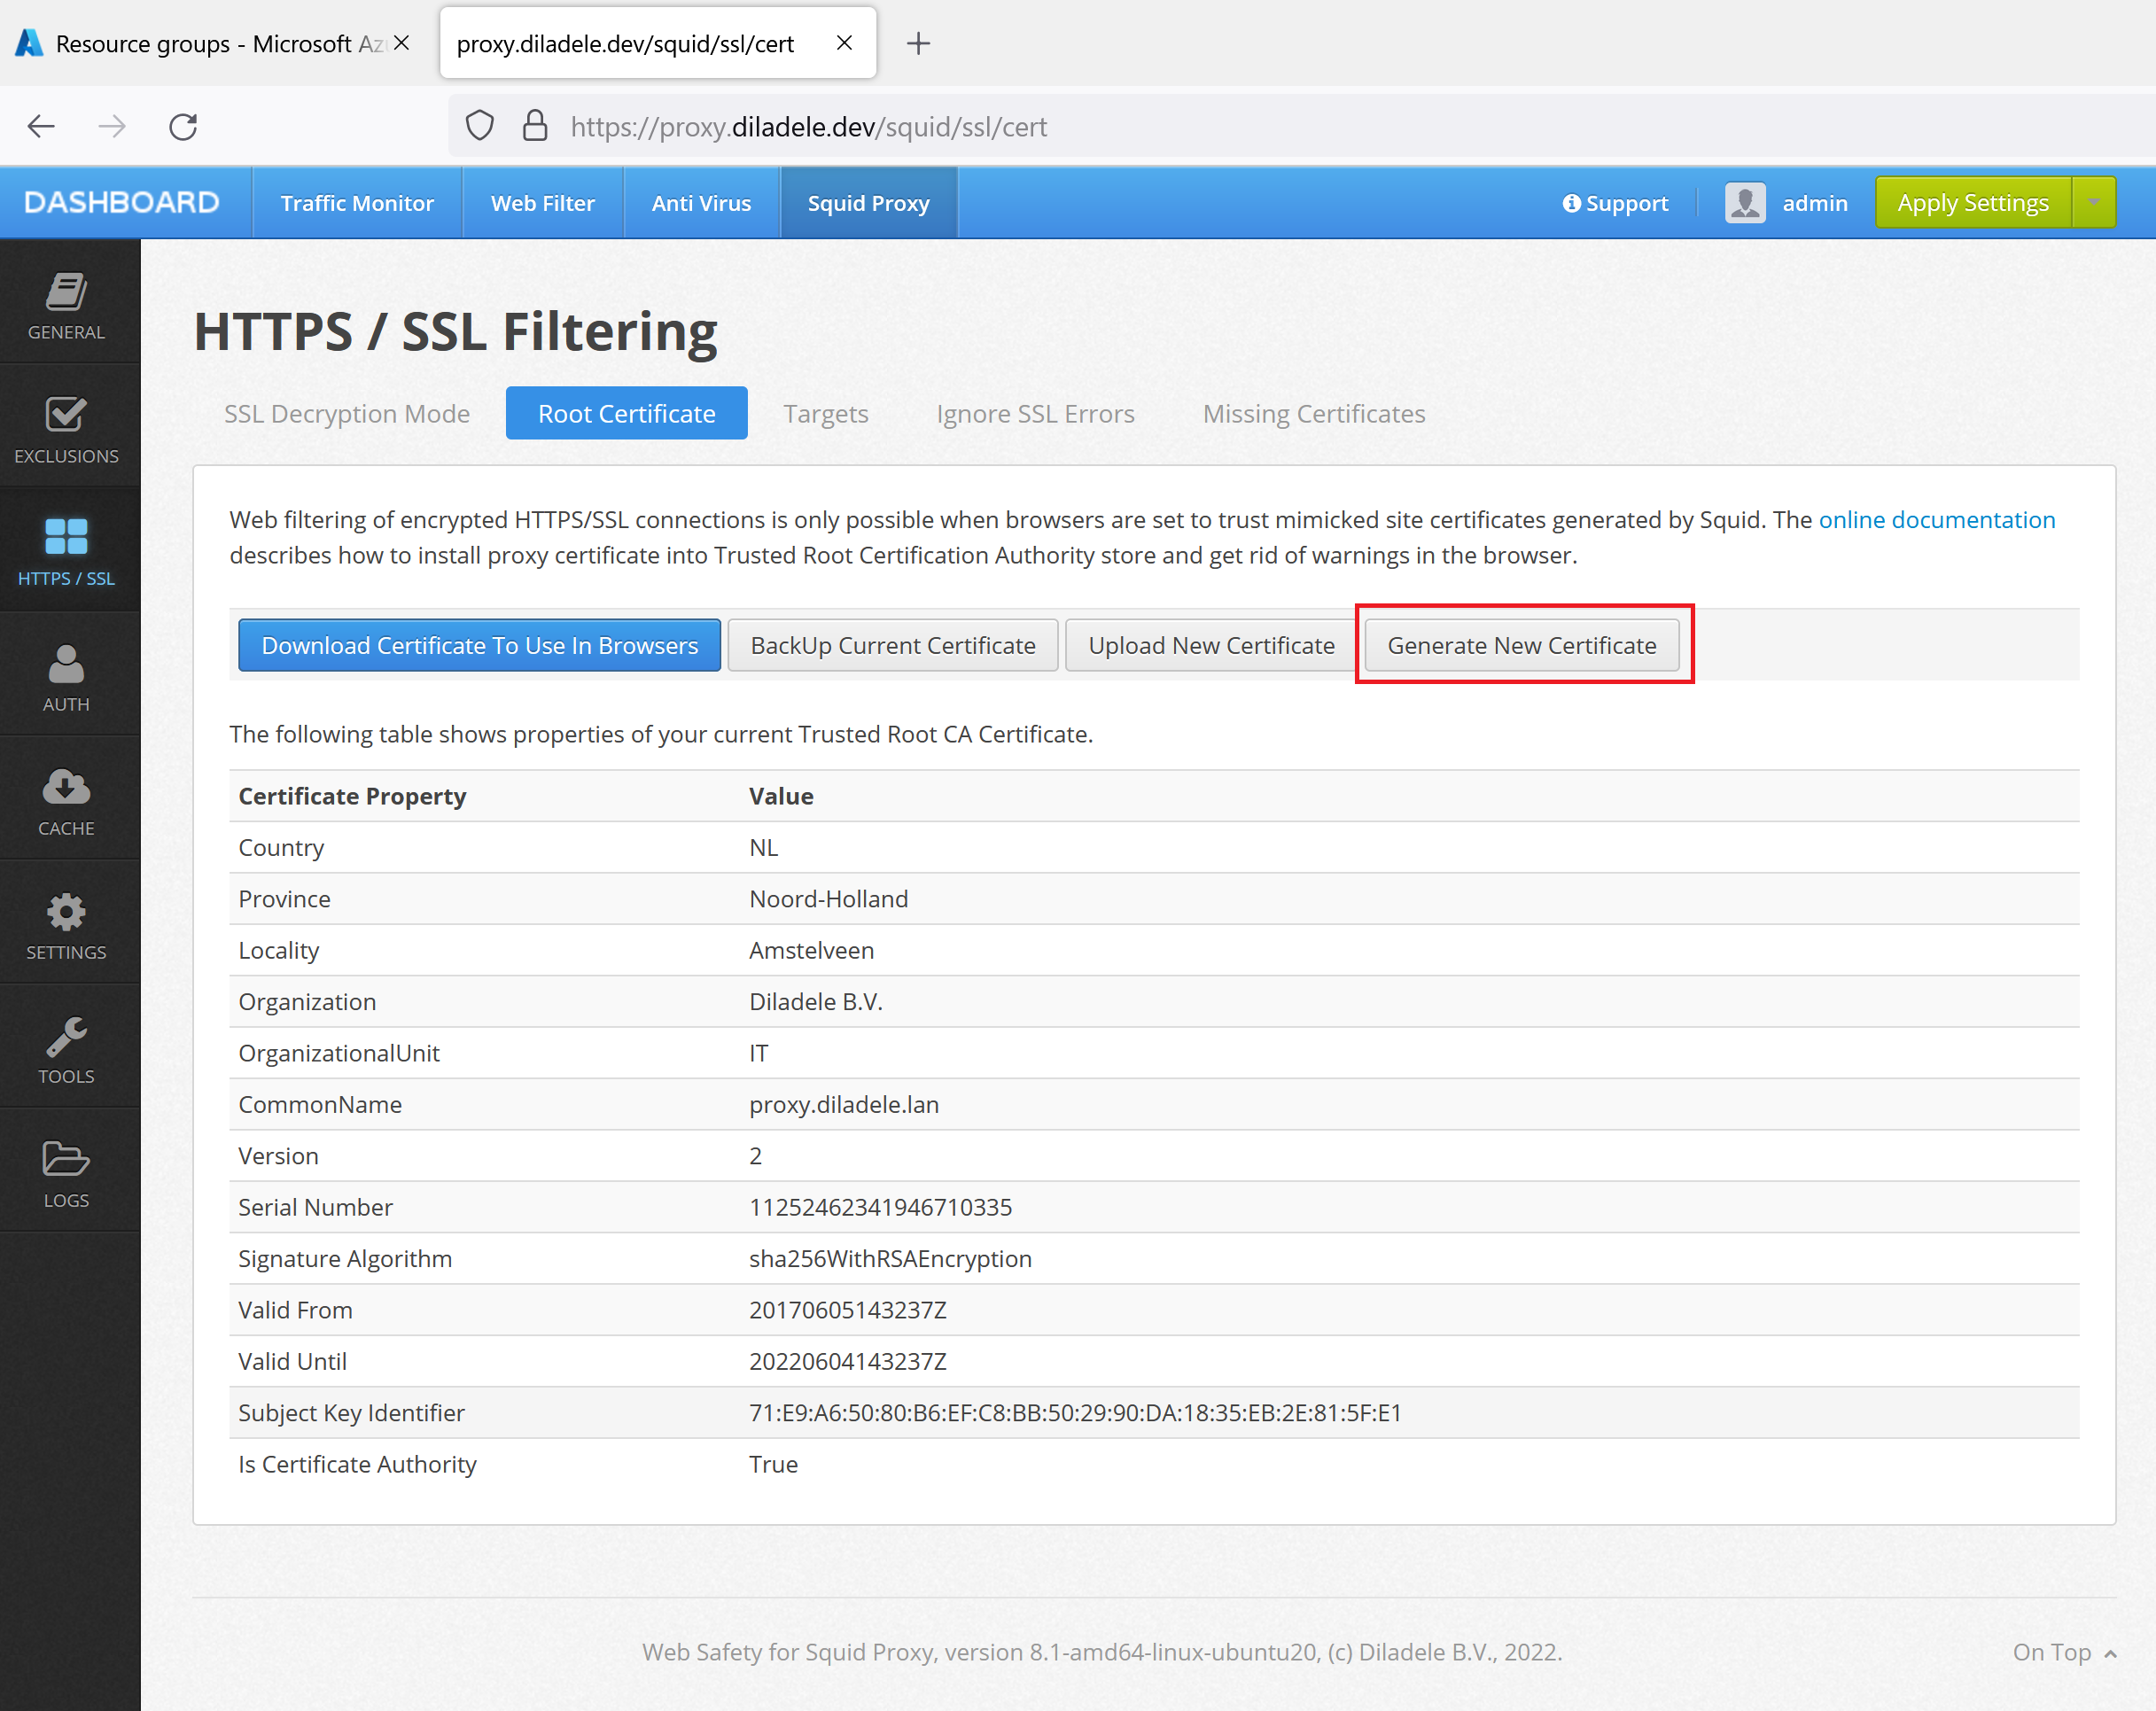
Task: Click the admin username
Action: (x=1814, y=203)
